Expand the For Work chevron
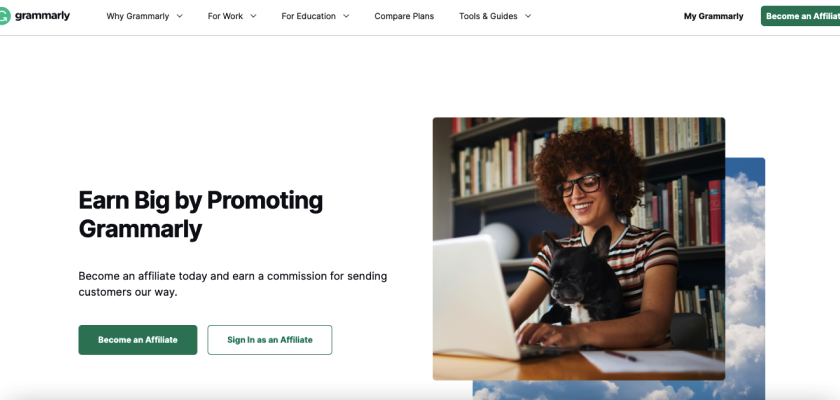The height and width of the screenshot is (400, 840). coord(253,16)
